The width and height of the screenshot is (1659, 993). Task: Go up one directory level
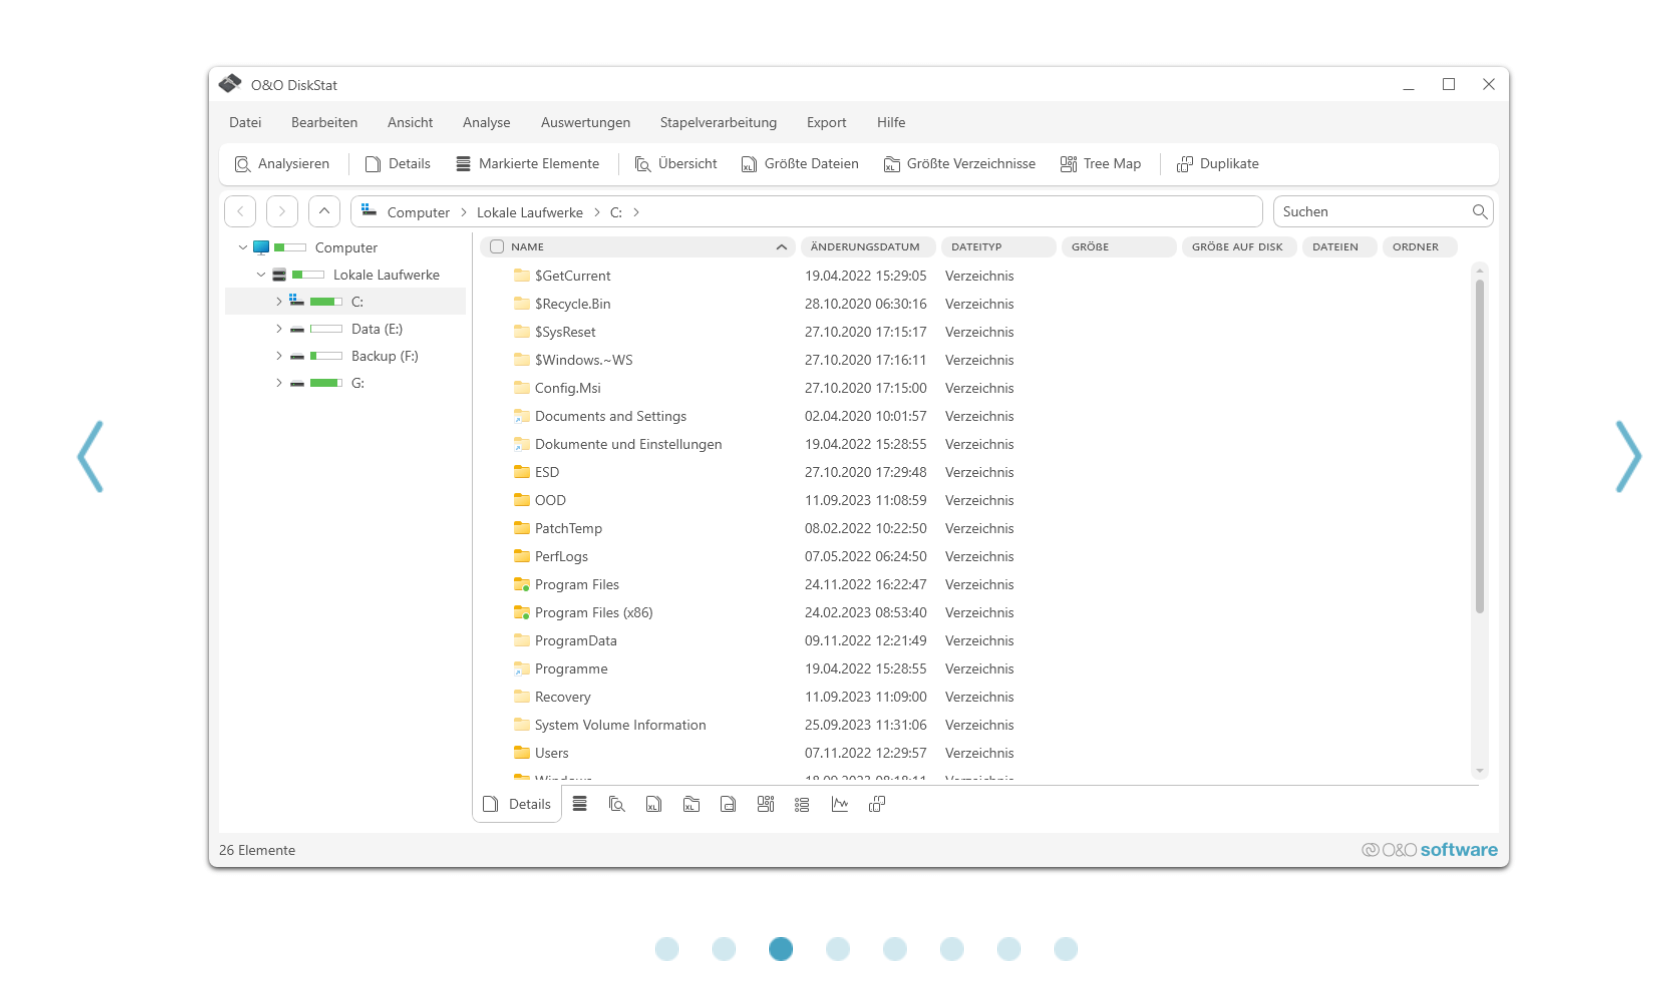point(324,212)
